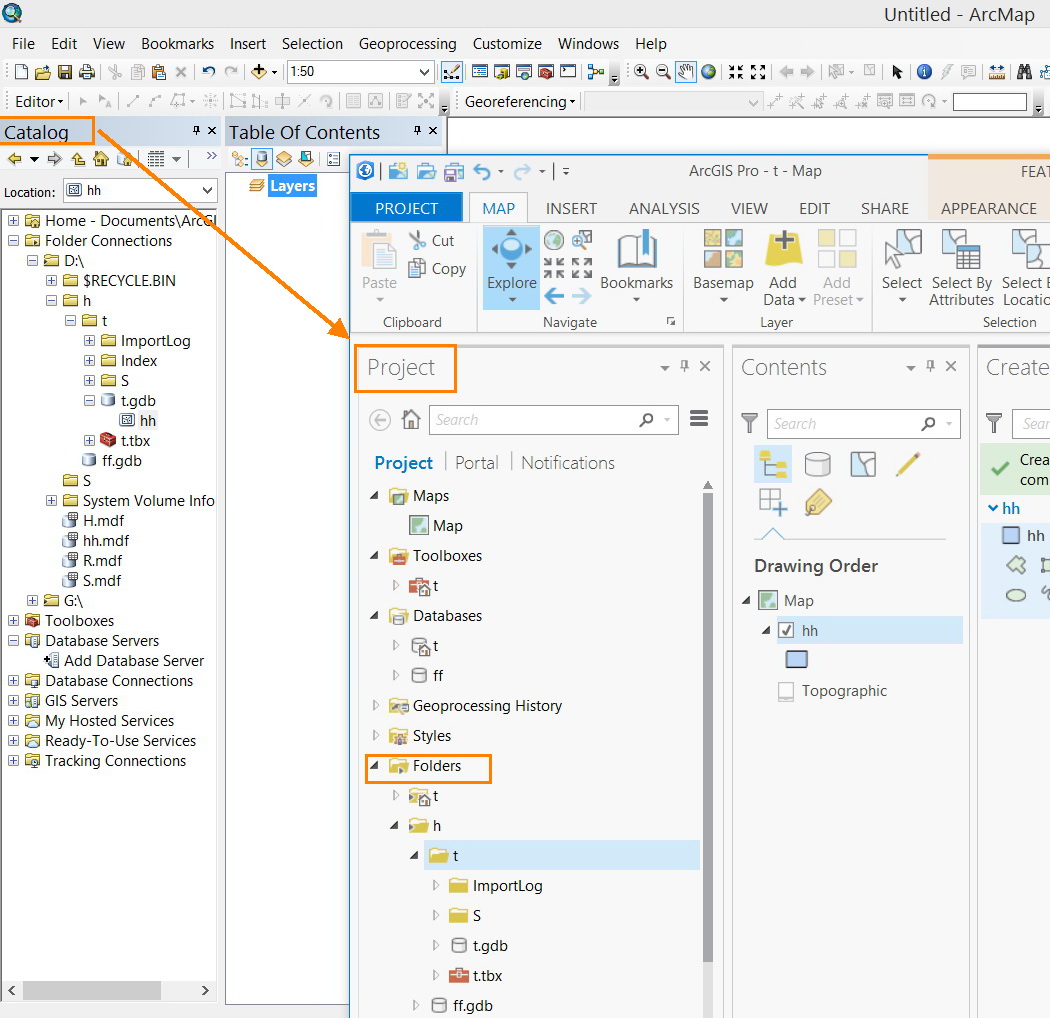Open the File menu in ArcMap
This screenshot has width=1050, height=1018.
click(x=23, y=44)
